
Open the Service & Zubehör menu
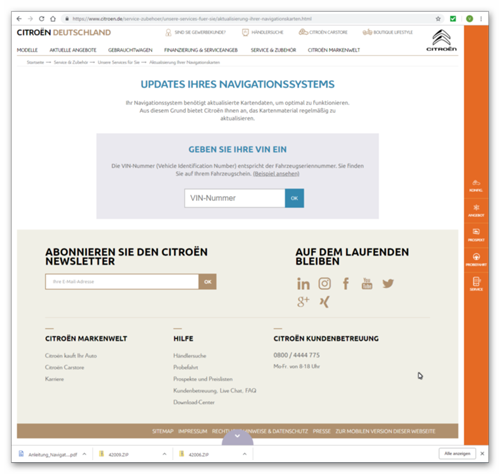(x=273, y=50)
